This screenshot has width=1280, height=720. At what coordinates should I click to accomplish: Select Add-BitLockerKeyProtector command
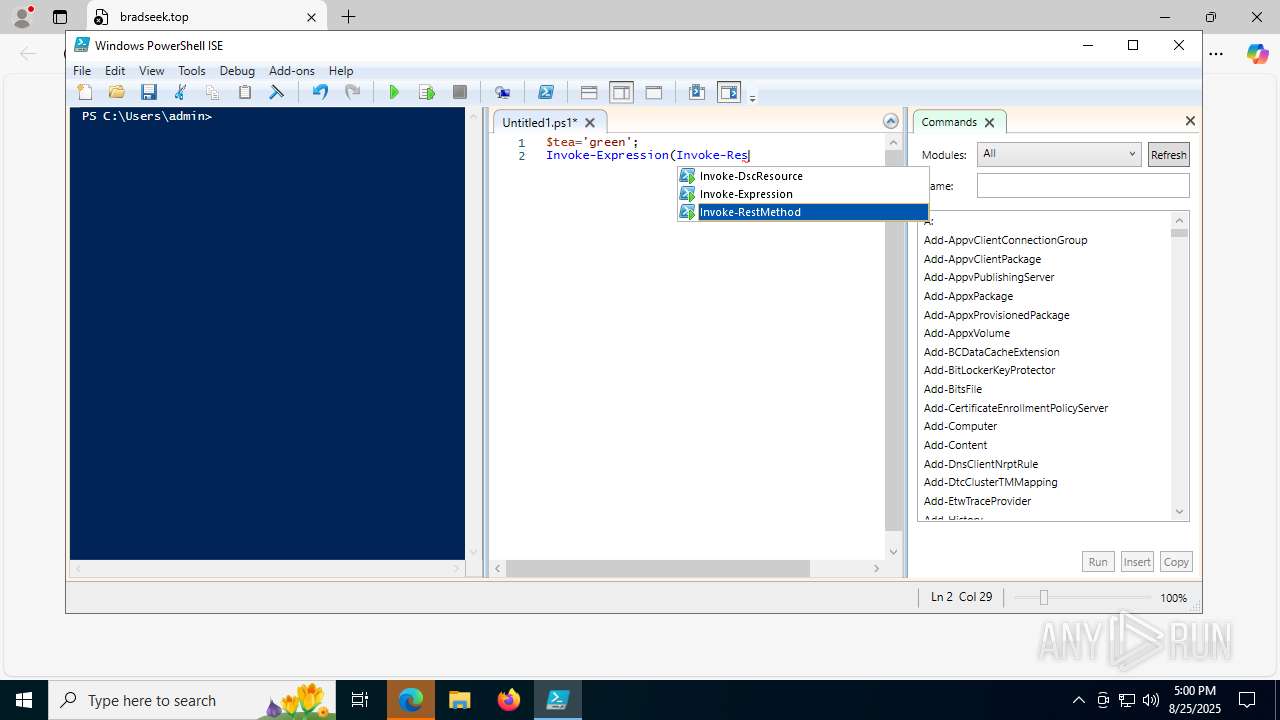click(x=989, y=370)
